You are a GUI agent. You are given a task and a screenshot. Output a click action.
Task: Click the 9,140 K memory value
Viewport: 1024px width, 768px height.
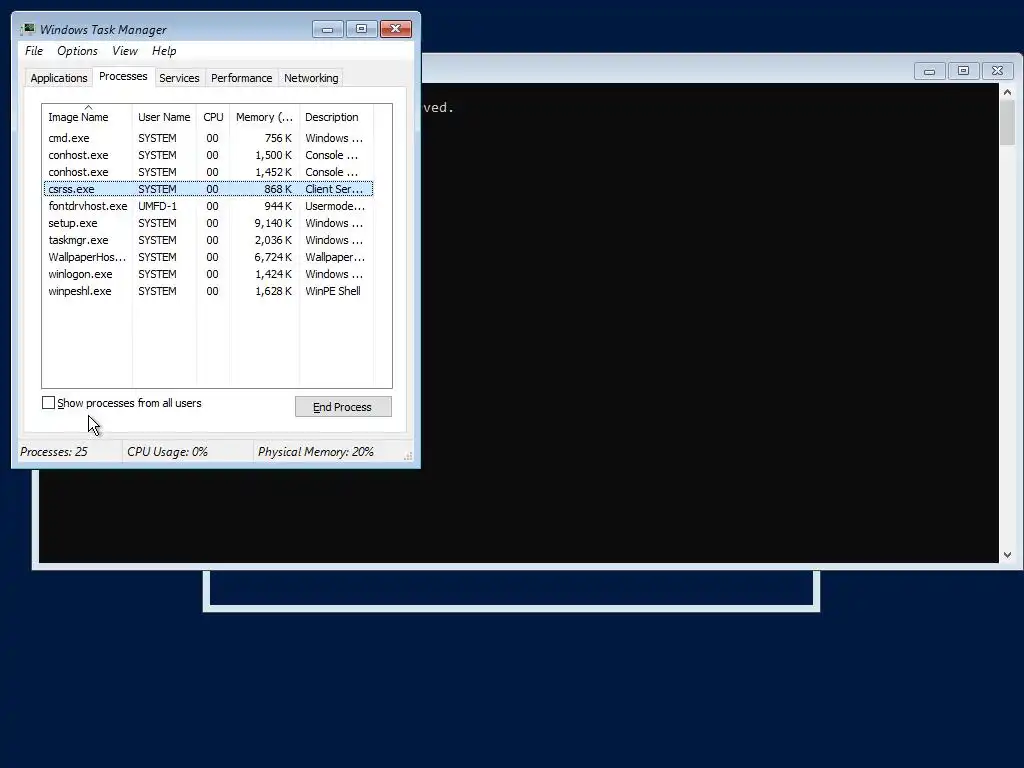tap(273, 223)
